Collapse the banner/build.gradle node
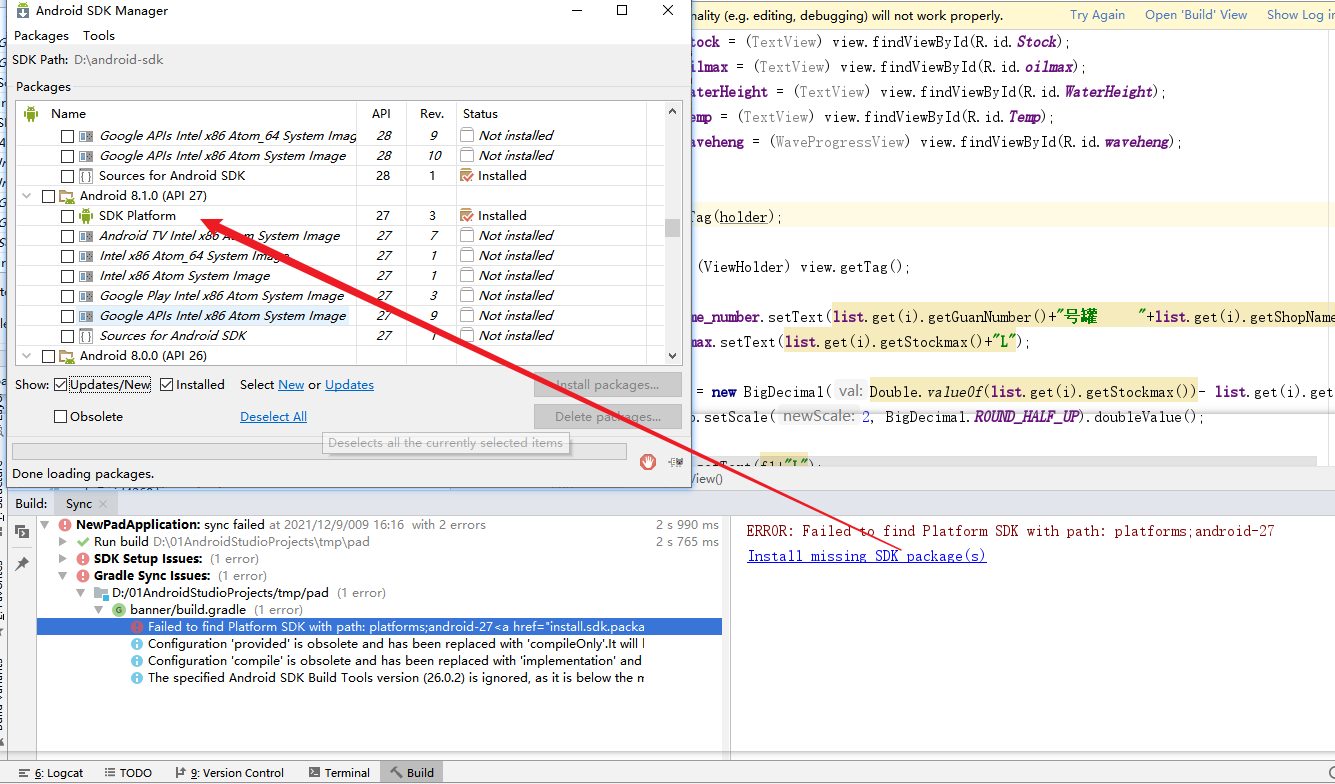Screen dimensions: 1335x784 [x=99, y=610]
